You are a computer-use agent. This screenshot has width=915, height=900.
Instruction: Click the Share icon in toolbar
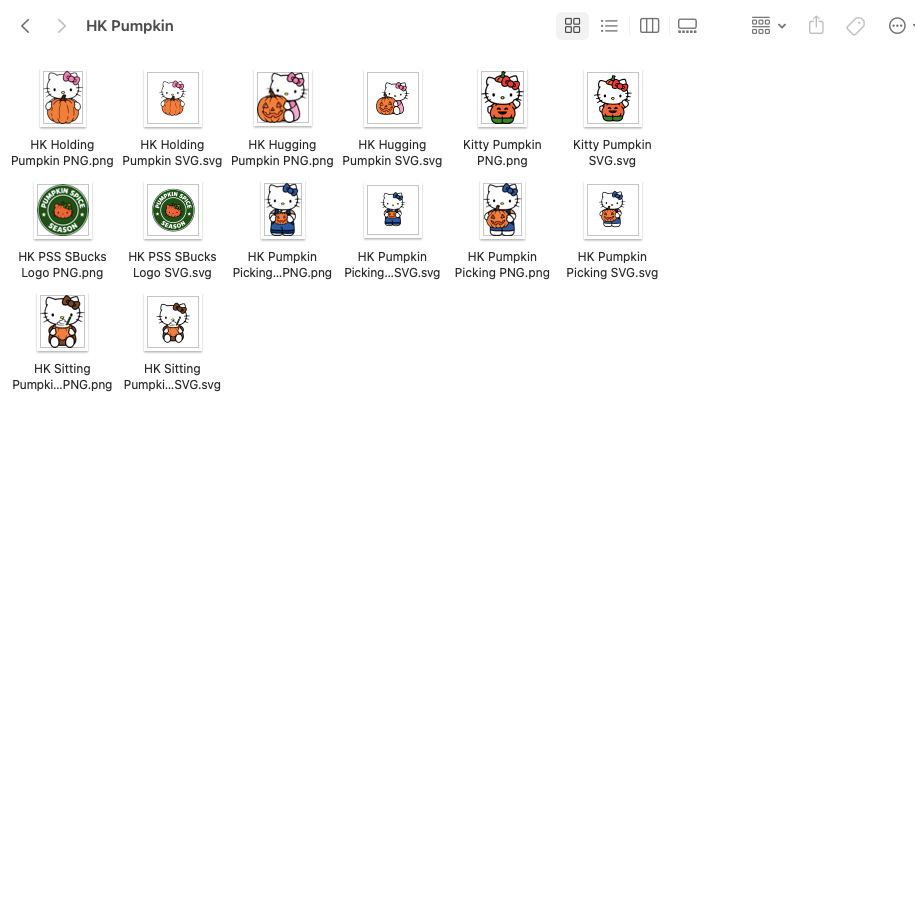coord(816,26)
